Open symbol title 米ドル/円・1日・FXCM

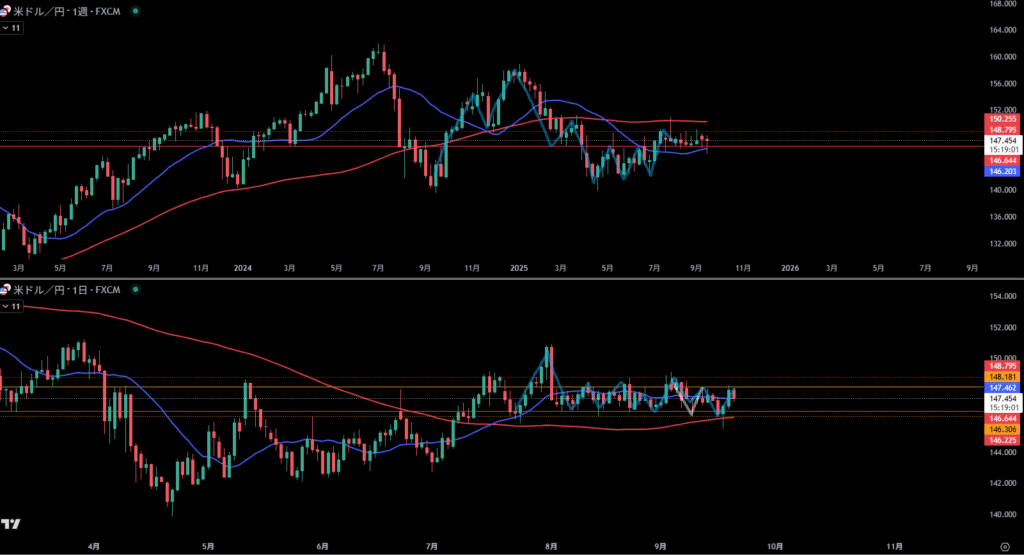coord(68,289)
